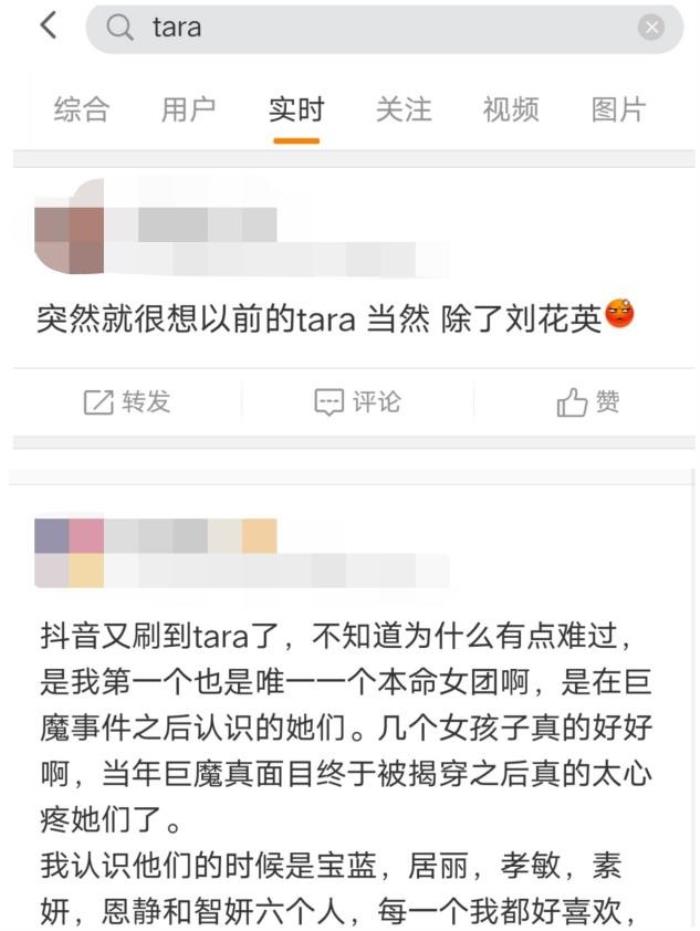The height and width of the screenshot is (931, 700).
Task: Open second post's blurred user avatar
Action: point(69,553)
